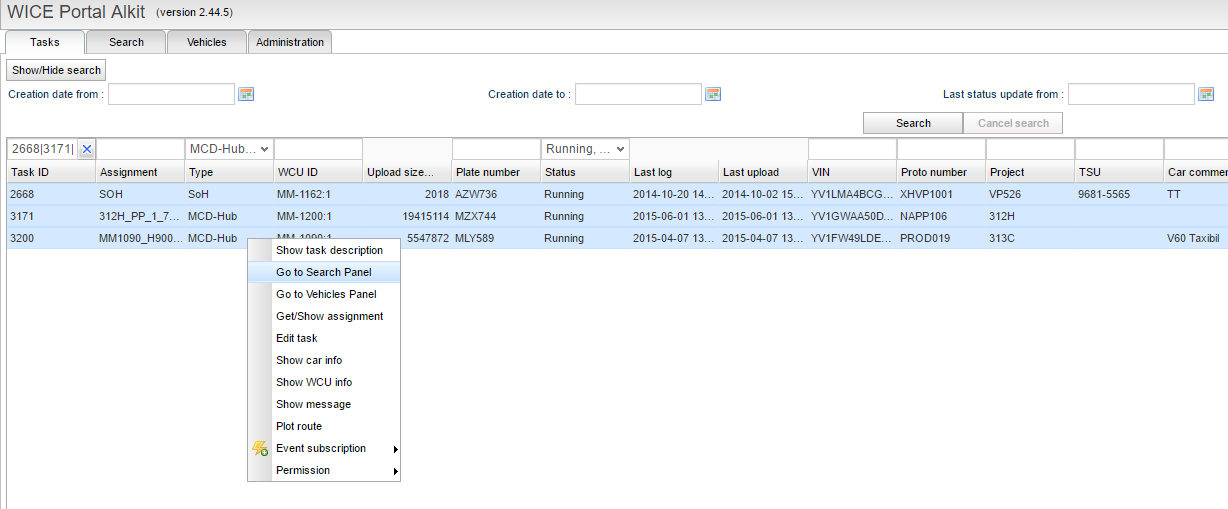
Task: Click inside Creation date from field
Action: (171, 94)
